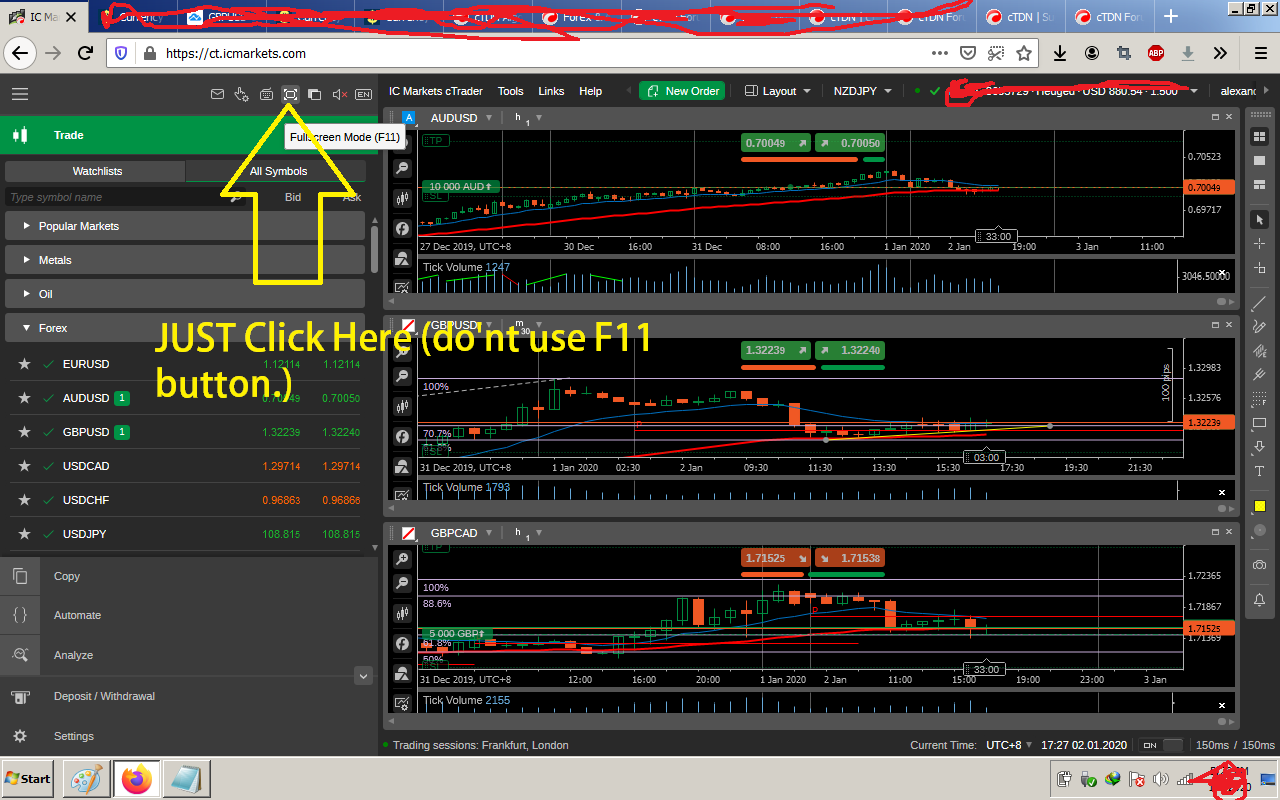
Task: Click the Fullscreen Mode icon
Action: [x=290, y=94]
